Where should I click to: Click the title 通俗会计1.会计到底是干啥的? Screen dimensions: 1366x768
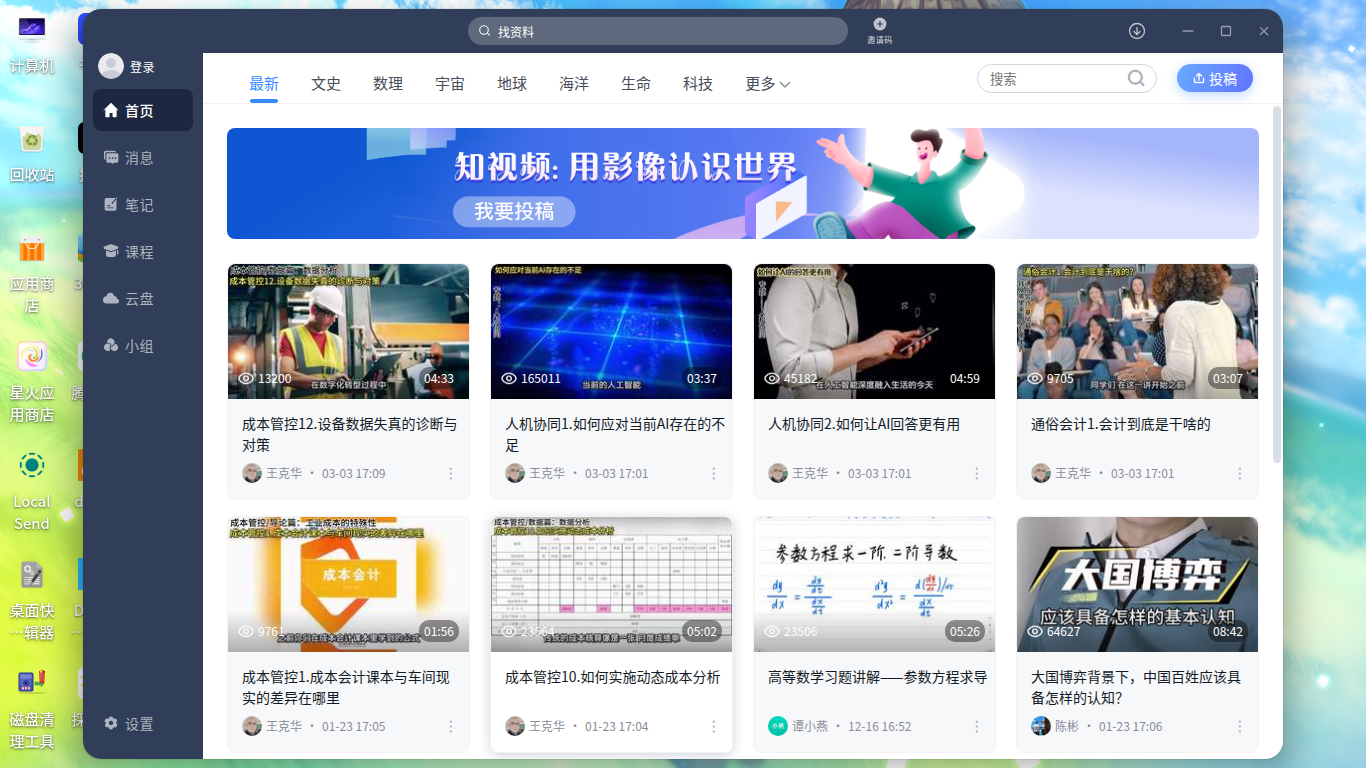click(x=1121, y=424)
